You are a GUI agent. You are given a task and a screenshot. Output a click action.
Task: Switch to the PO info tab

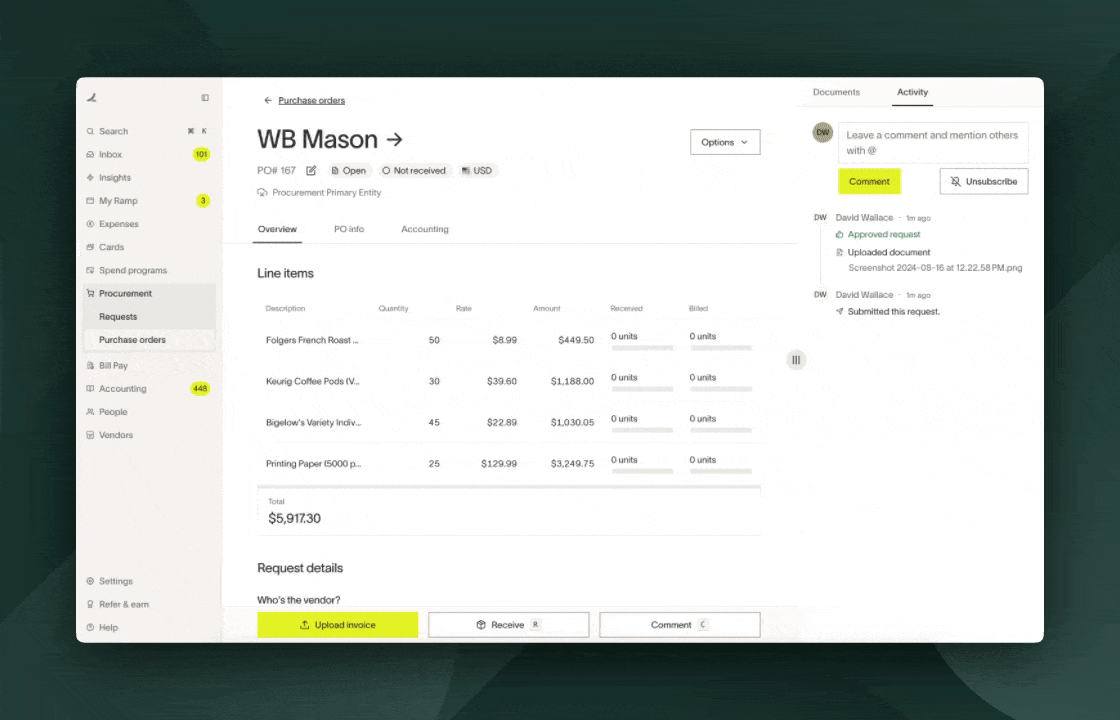point(349,229)
